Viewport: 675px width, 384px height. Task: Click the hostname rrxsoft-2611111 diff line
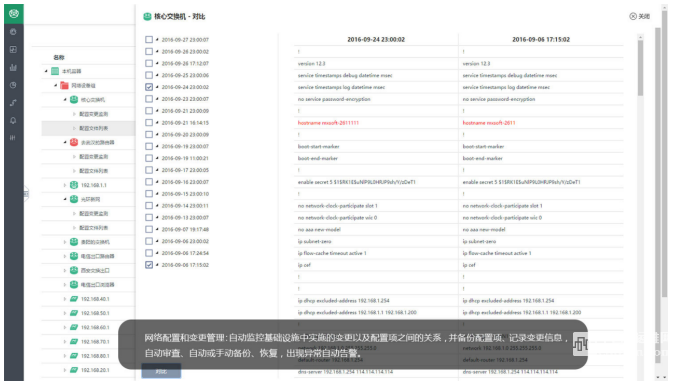click(328, 123)
